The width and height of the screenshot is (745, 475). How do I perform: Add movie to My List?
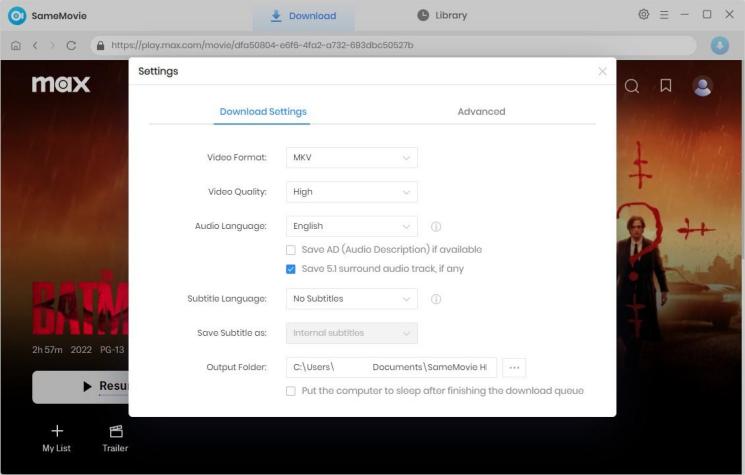pos(57,438)
